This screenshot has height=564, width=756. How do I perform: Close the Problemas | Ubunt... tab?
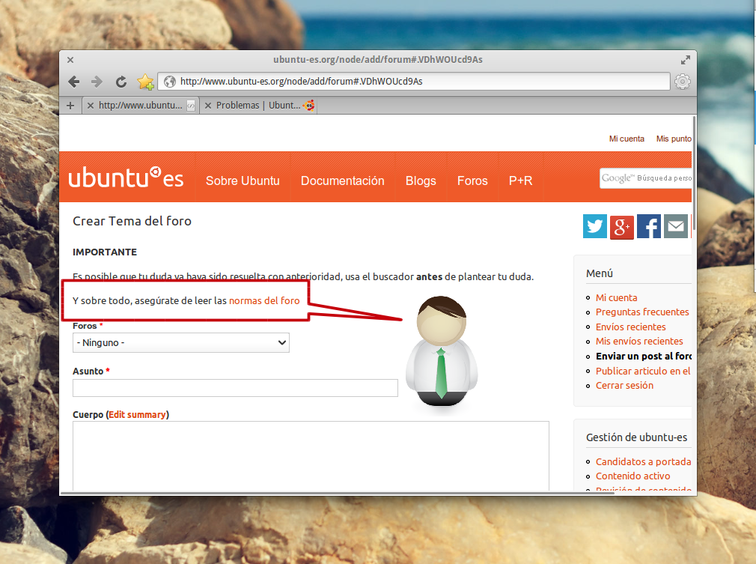coord(208,105)
